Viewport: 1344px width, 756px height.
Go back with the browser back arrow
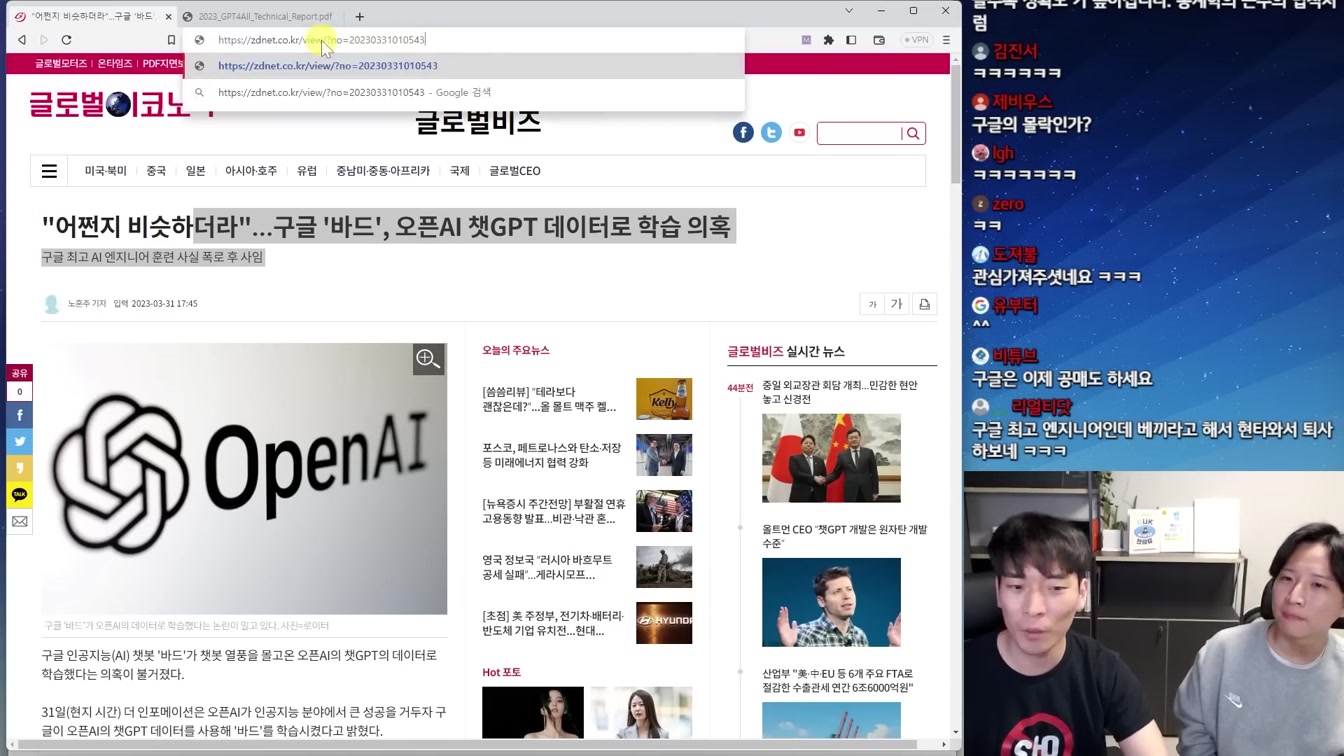(x=22, y=40)
